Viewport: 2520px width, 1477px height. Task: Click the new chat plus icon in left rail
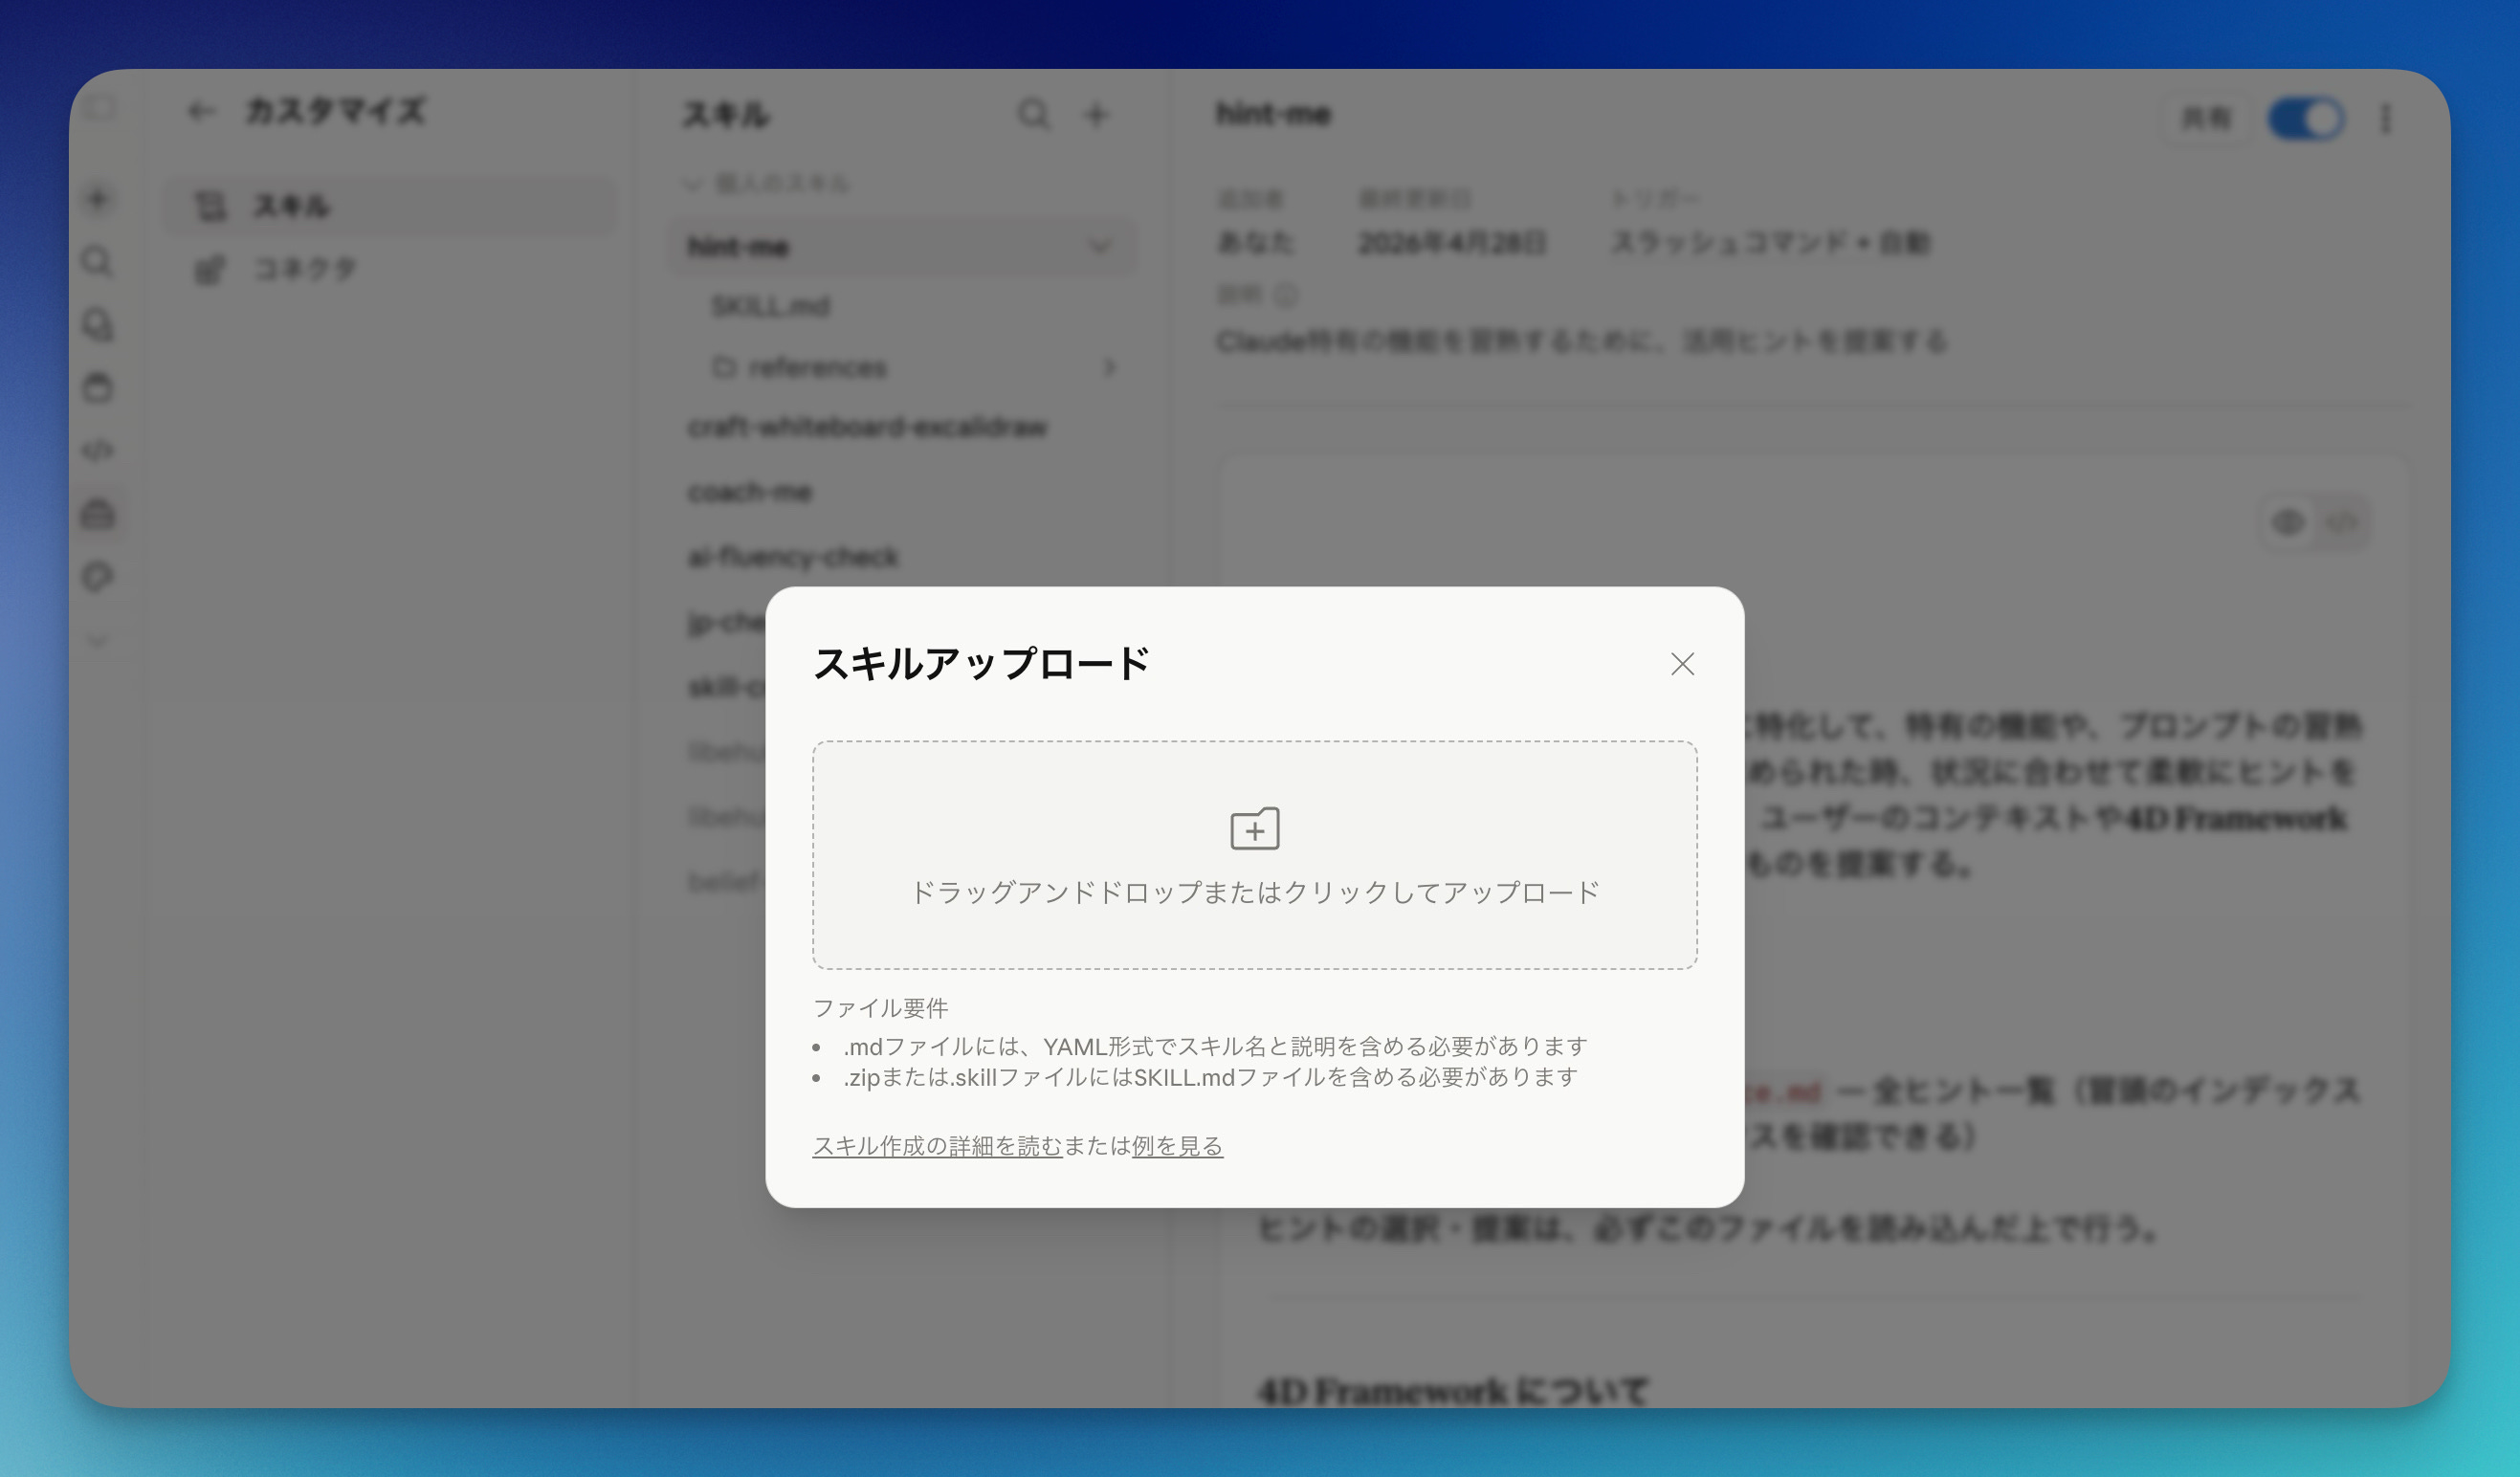coord(97,199)
